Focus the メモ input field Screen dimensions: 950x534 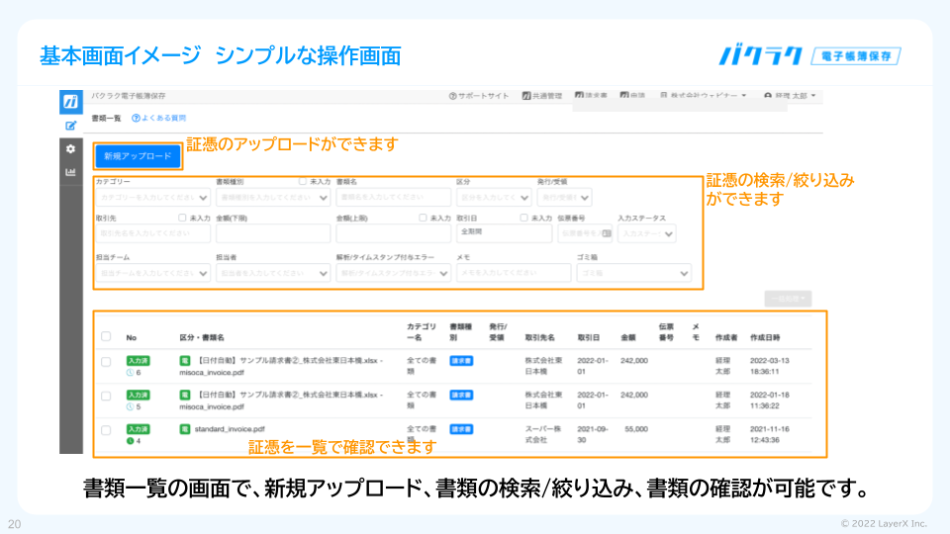513,273
